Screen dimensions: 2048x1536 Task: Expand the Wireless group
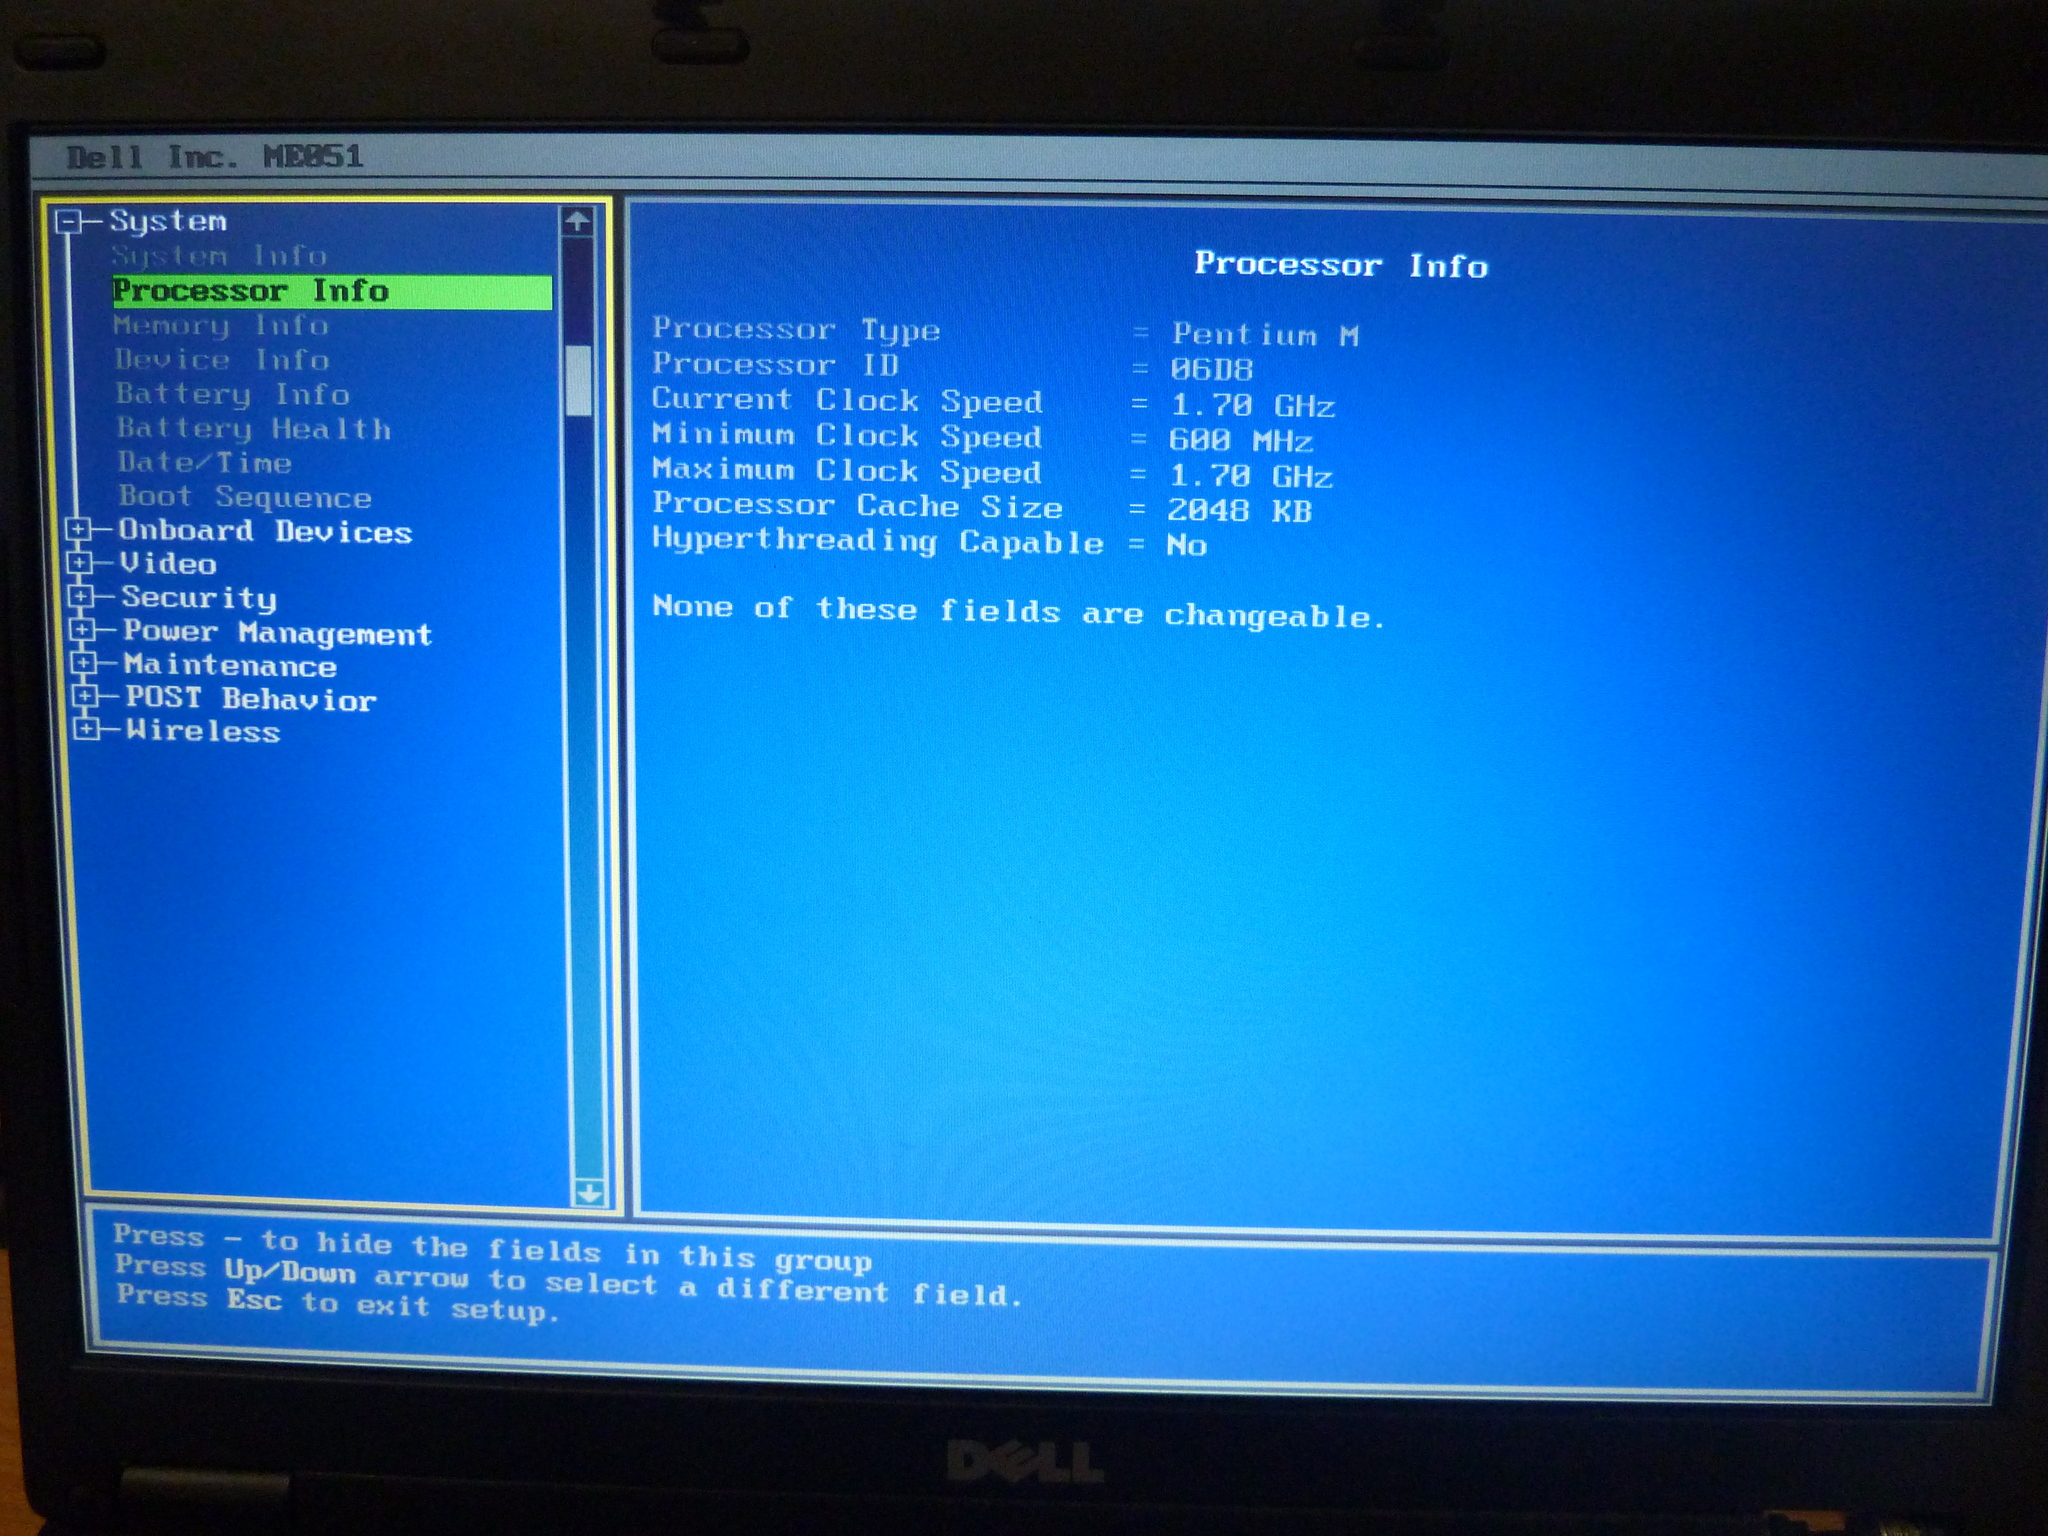(87, 730)
